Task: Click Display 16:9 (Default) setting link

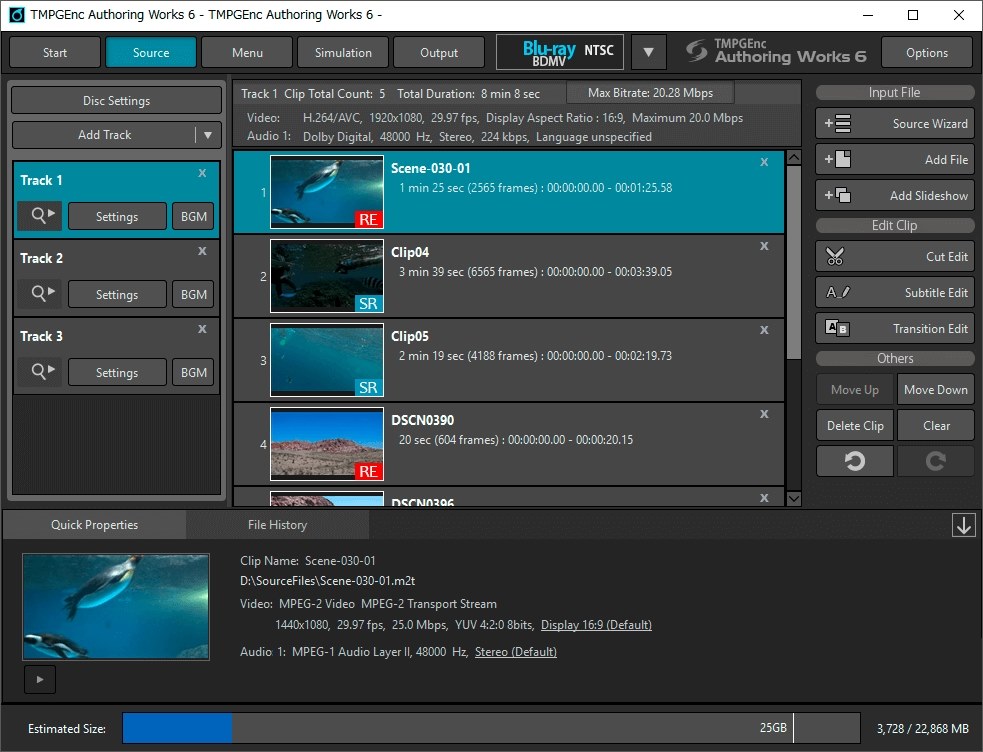Action: 596,625
